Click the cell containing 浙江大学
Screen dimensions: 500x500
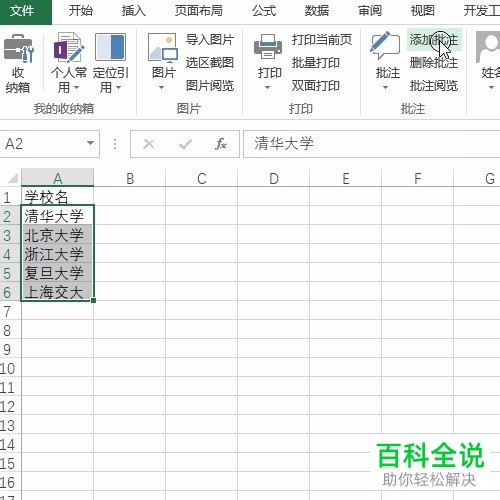58,254
